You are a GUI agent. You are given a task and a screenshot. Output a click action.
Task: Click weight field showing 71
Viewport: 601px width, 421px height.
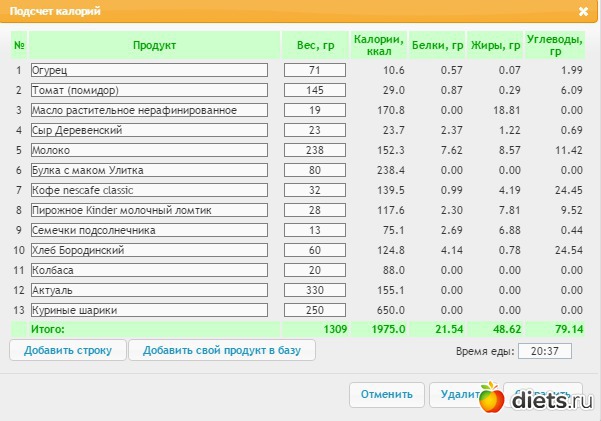[x=315, y=70]
